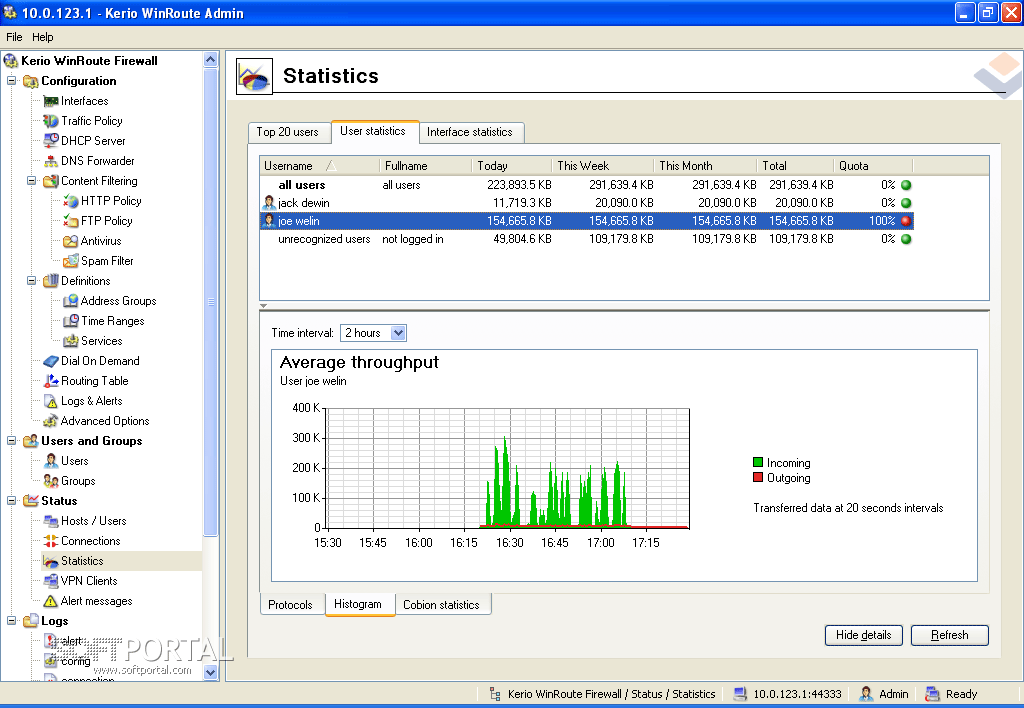1024x708 pixels.
Task: Sort by the Username column header
Action: (319, 166)
